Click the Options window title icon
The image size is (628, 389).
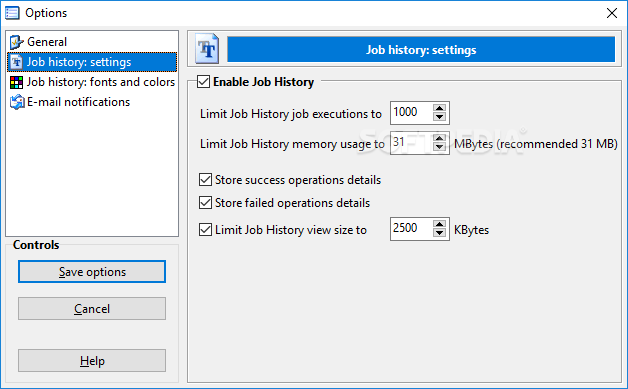tap(12, 13)
